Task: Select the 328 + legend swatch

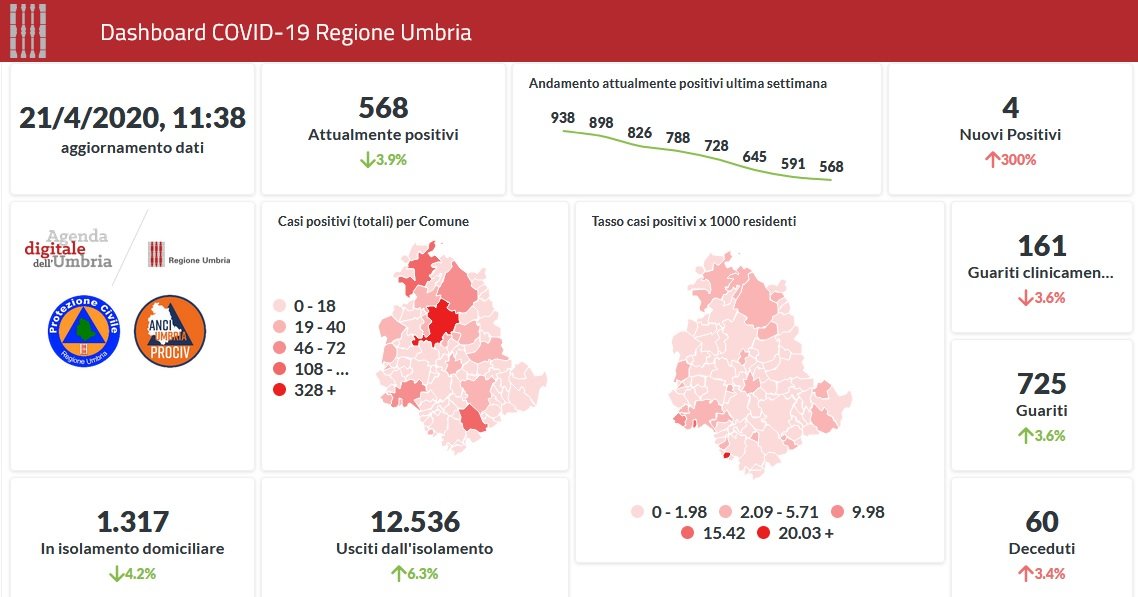Action: coord(279,390)
